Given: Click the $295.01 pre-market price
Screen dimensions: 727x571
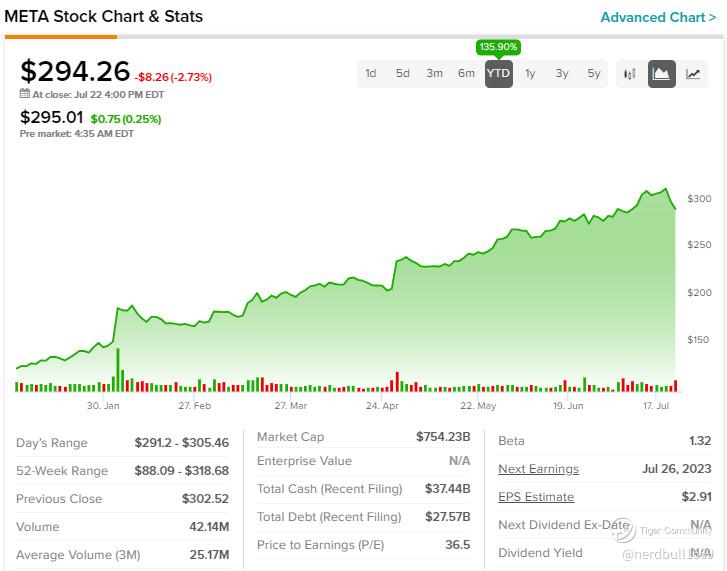Looking at the screenshot, I should coord(51,117).
